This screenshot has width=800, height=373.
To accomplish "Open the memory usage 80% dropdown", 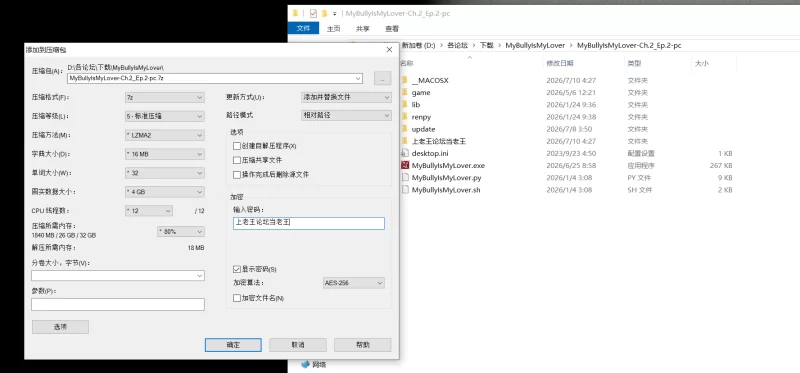I will coord(181,232).
